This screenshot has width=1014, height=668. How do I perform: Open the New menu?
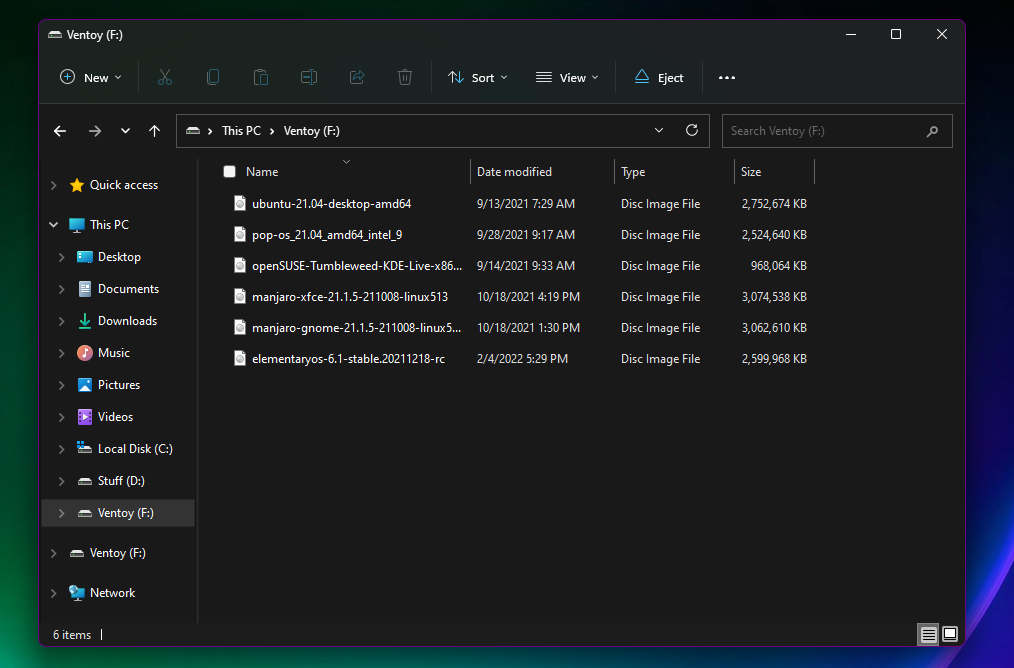coord(90,77)
